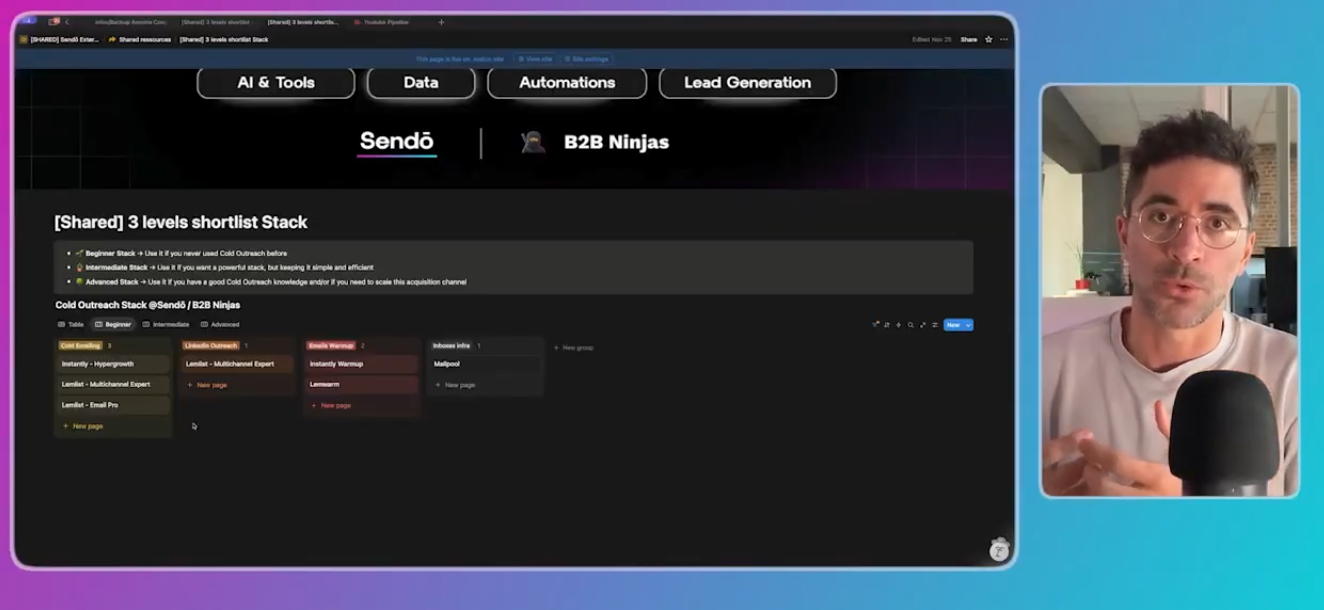Image resolution: width=1324 pixels, height=610 pixels.
Task: Click the B2B Ninjas ninja logo
Action: pyautogui.click(x=533, y=142)
